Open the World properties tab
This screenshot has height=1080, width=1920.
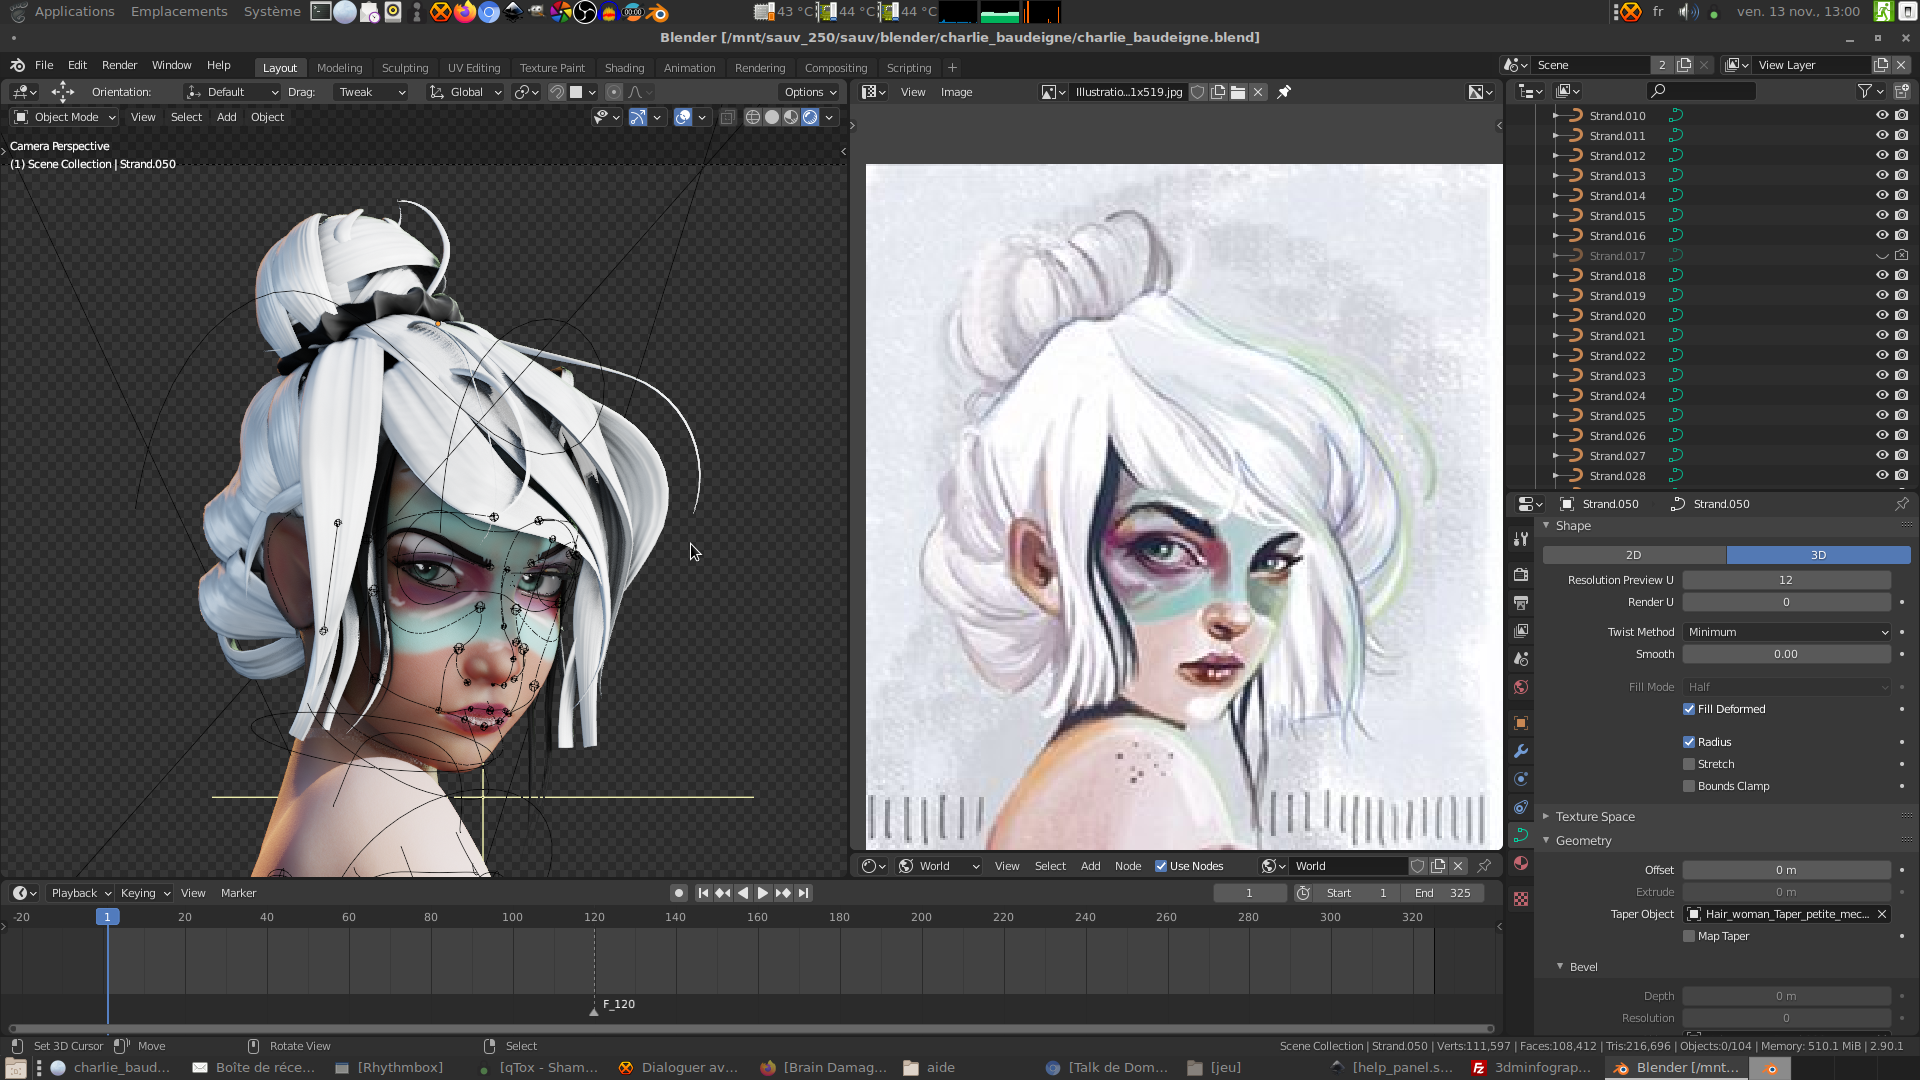(x=1521, y=687)
